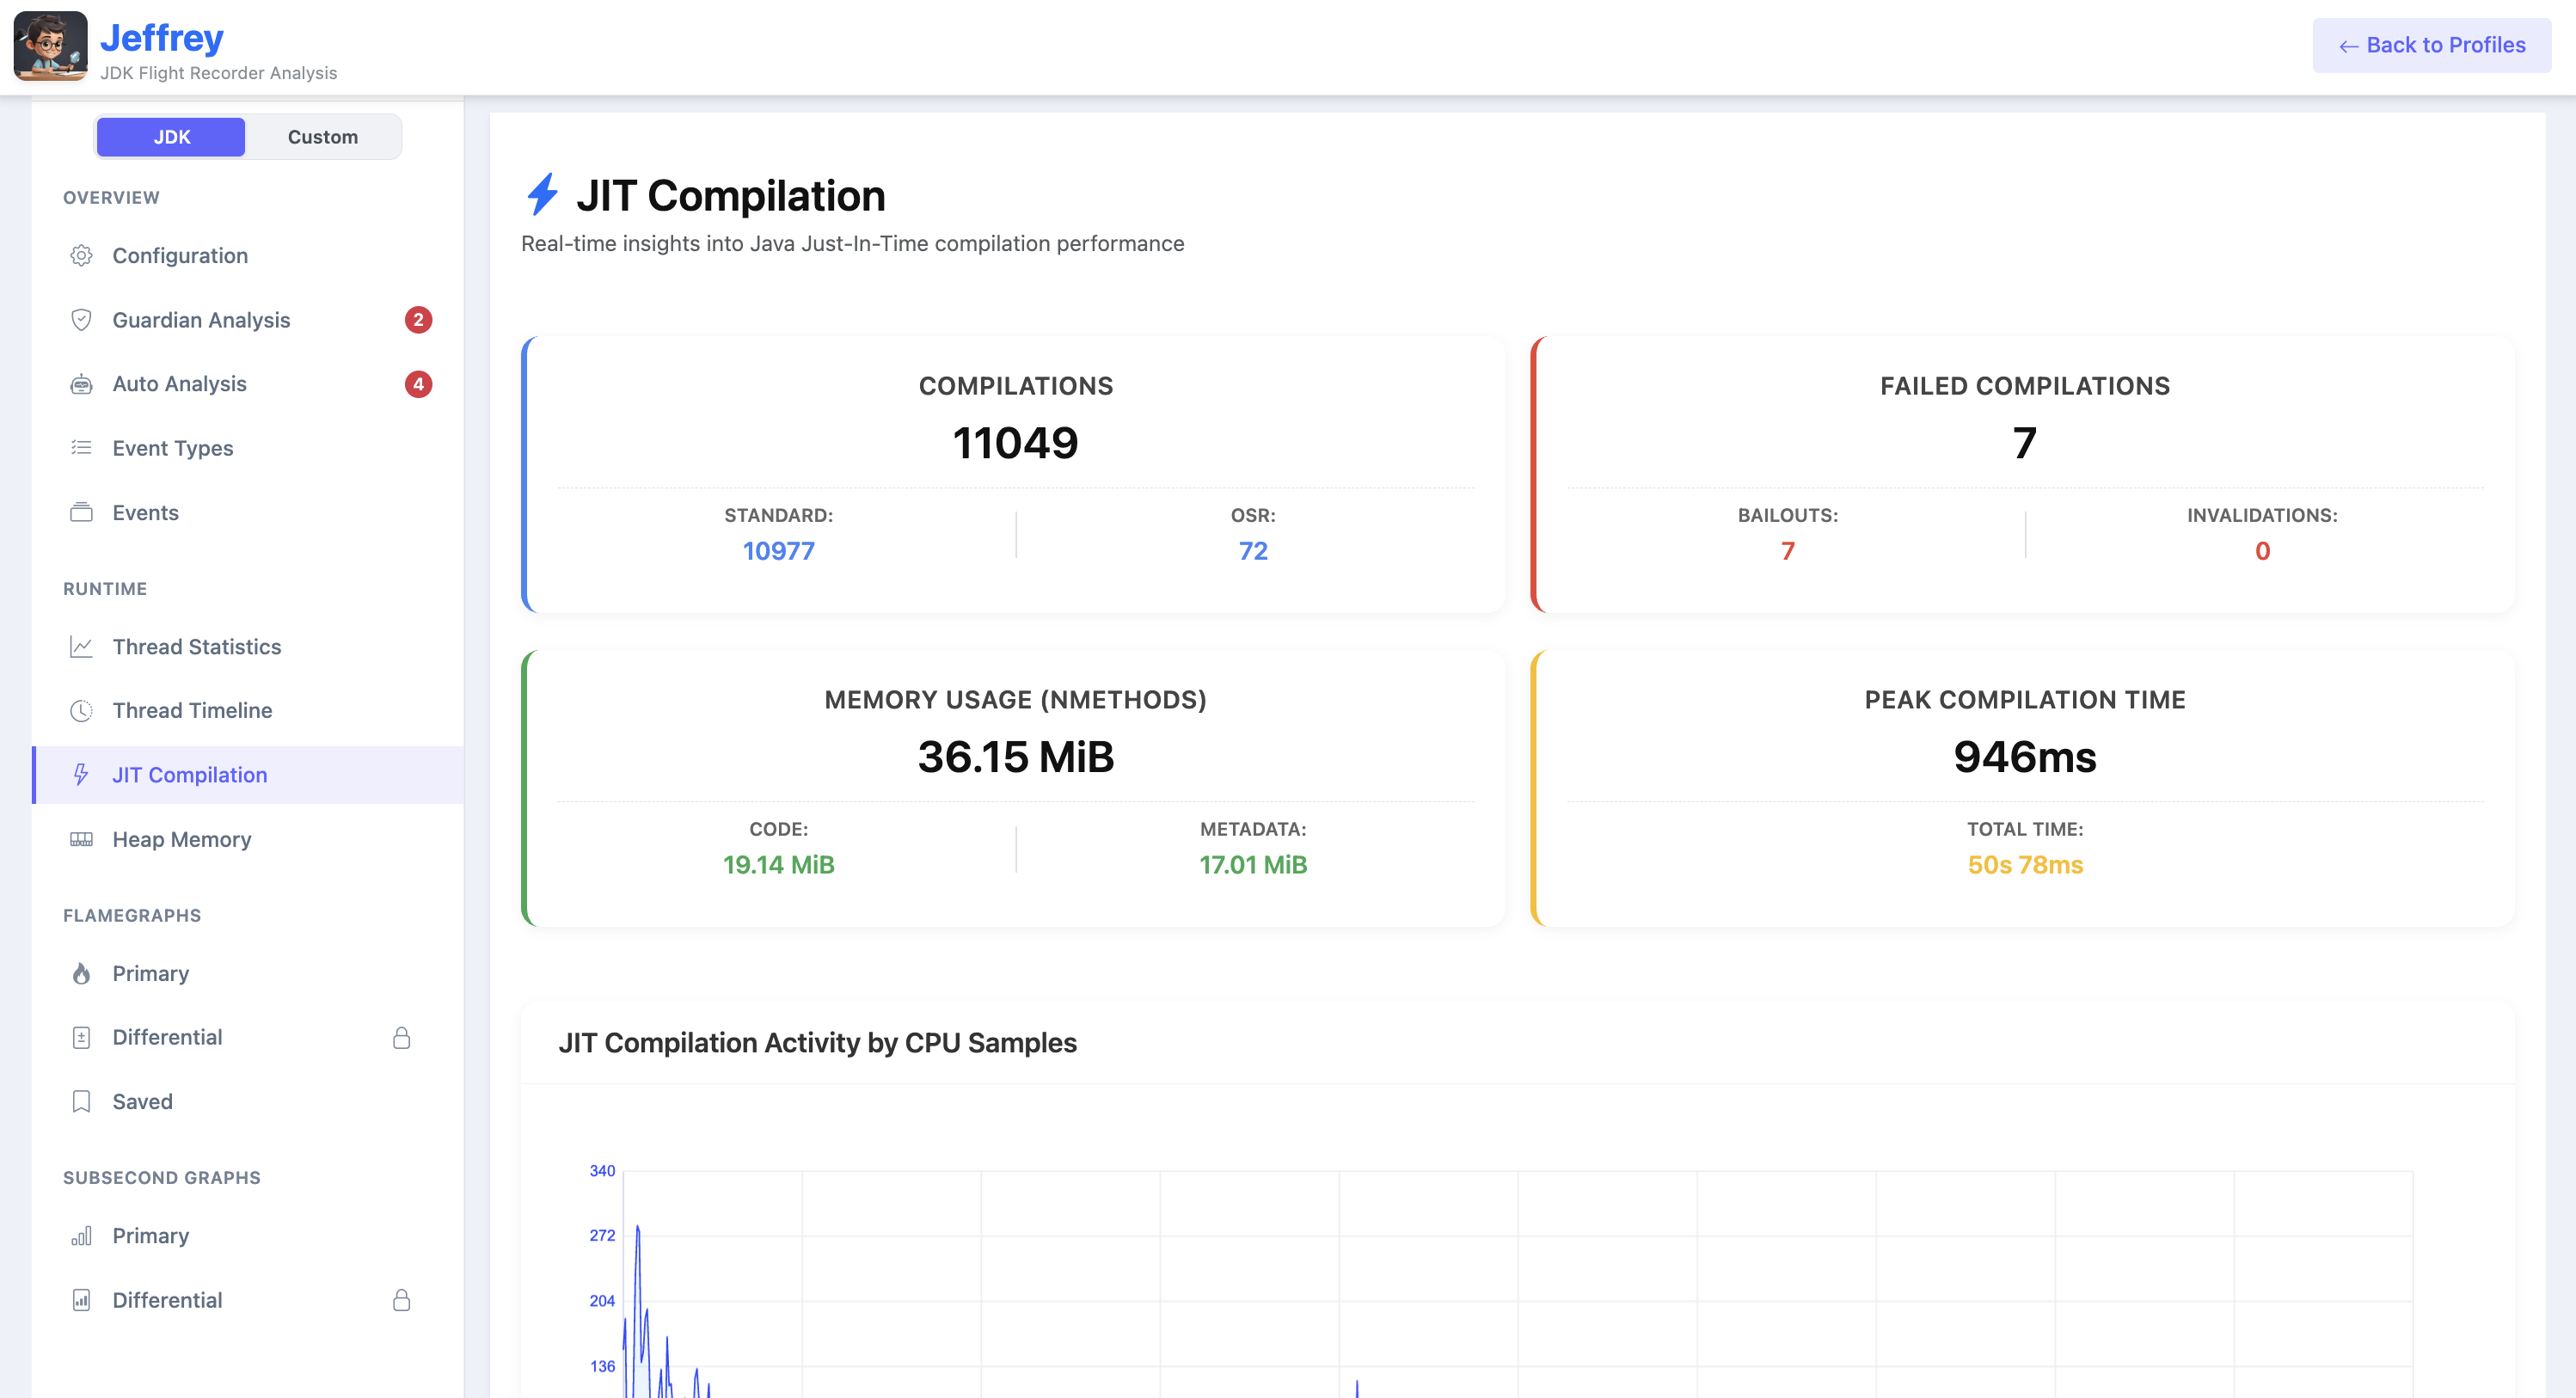The height and width of the screenshot is (1398, 2576).
Task: Open Saved flamegraphs
Action: (142, 1102)
